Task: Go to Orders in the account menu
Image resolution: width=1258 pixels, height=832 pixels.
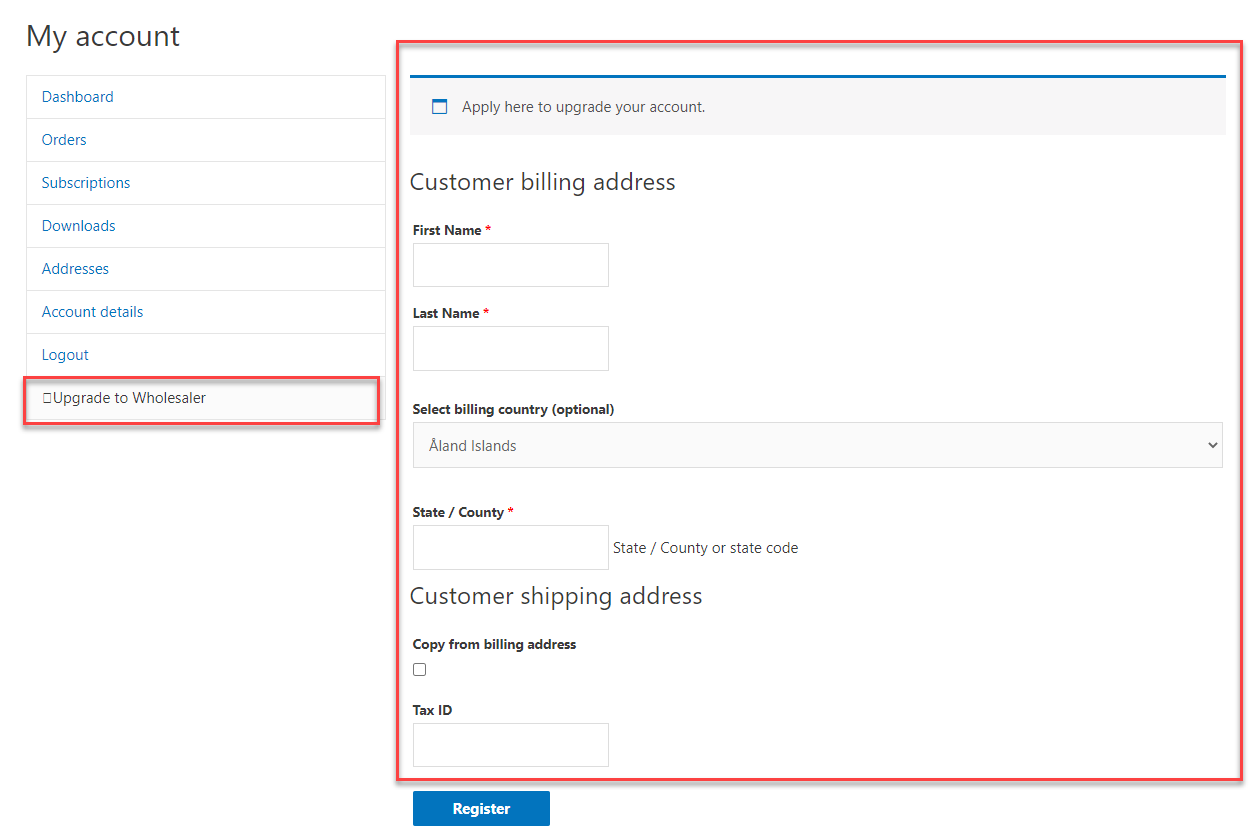Action: [64, 140]
